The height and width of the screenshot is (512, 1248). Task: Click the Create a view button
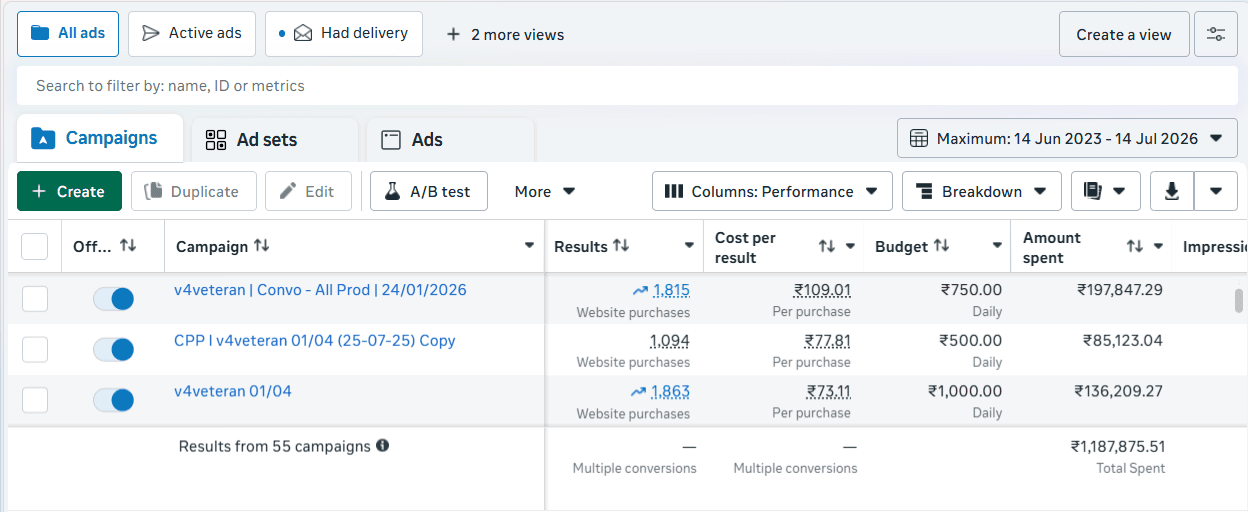pos(1124,34)
